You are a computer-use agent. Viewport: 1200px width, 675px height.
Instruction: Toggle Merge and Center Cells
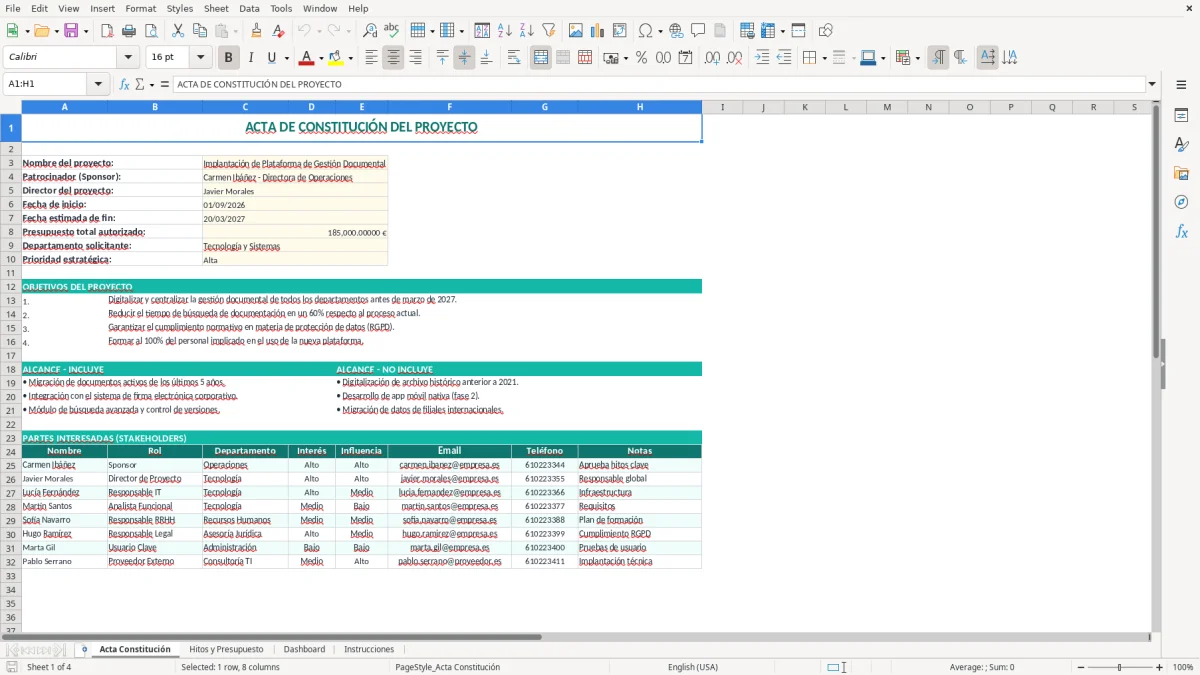[541, 57]
